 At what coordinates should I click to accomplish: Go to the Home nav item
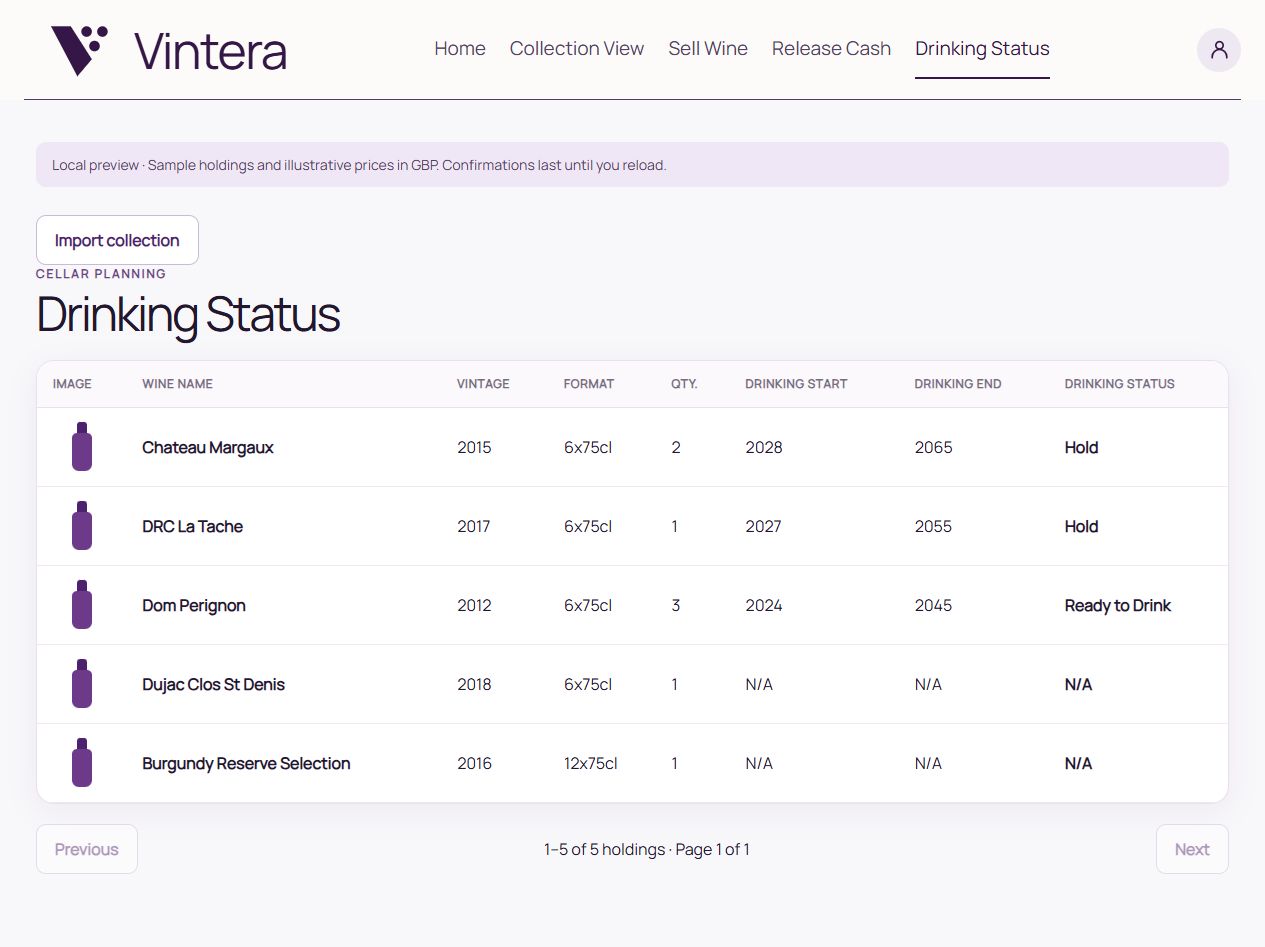(x=460, y=48)
